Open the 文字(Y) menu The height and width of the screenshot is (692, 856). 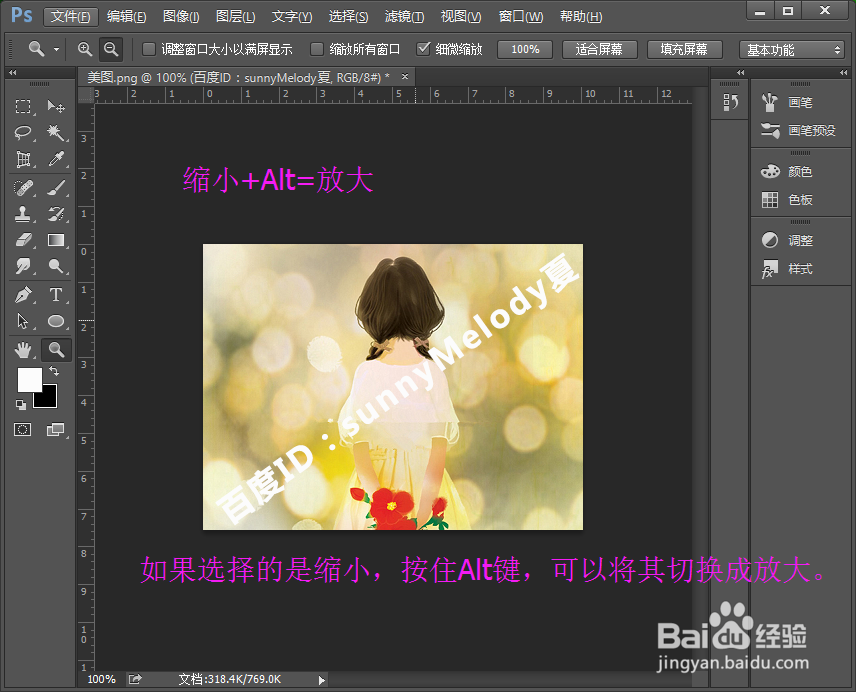click(x=292, y=17)
